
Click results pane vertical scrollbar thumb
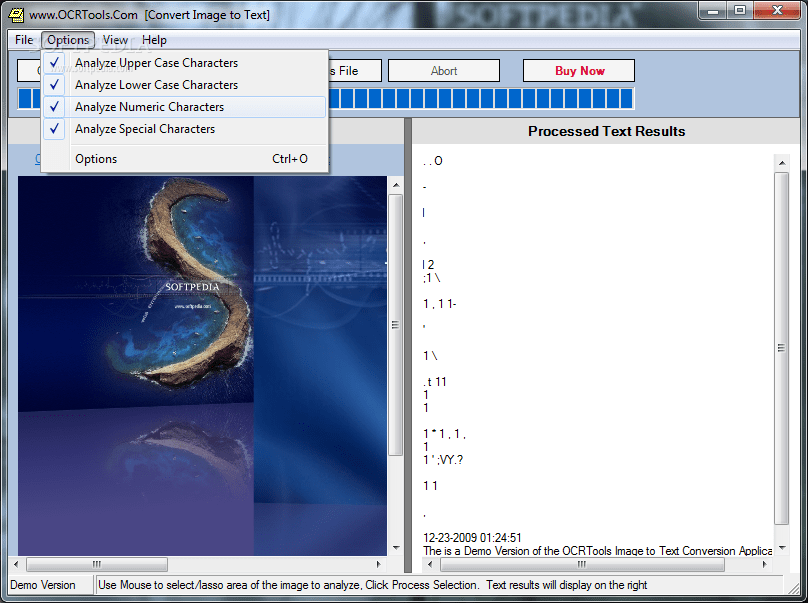tap(782, 348)
